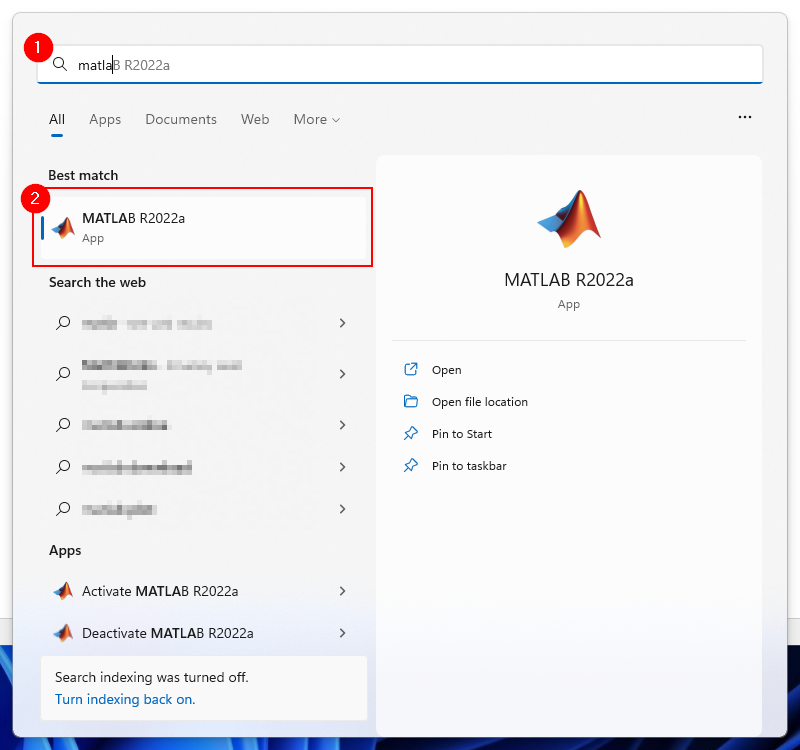800x750 pixels.
Task: Switch to the Web tab
Action: coord(255,119)
